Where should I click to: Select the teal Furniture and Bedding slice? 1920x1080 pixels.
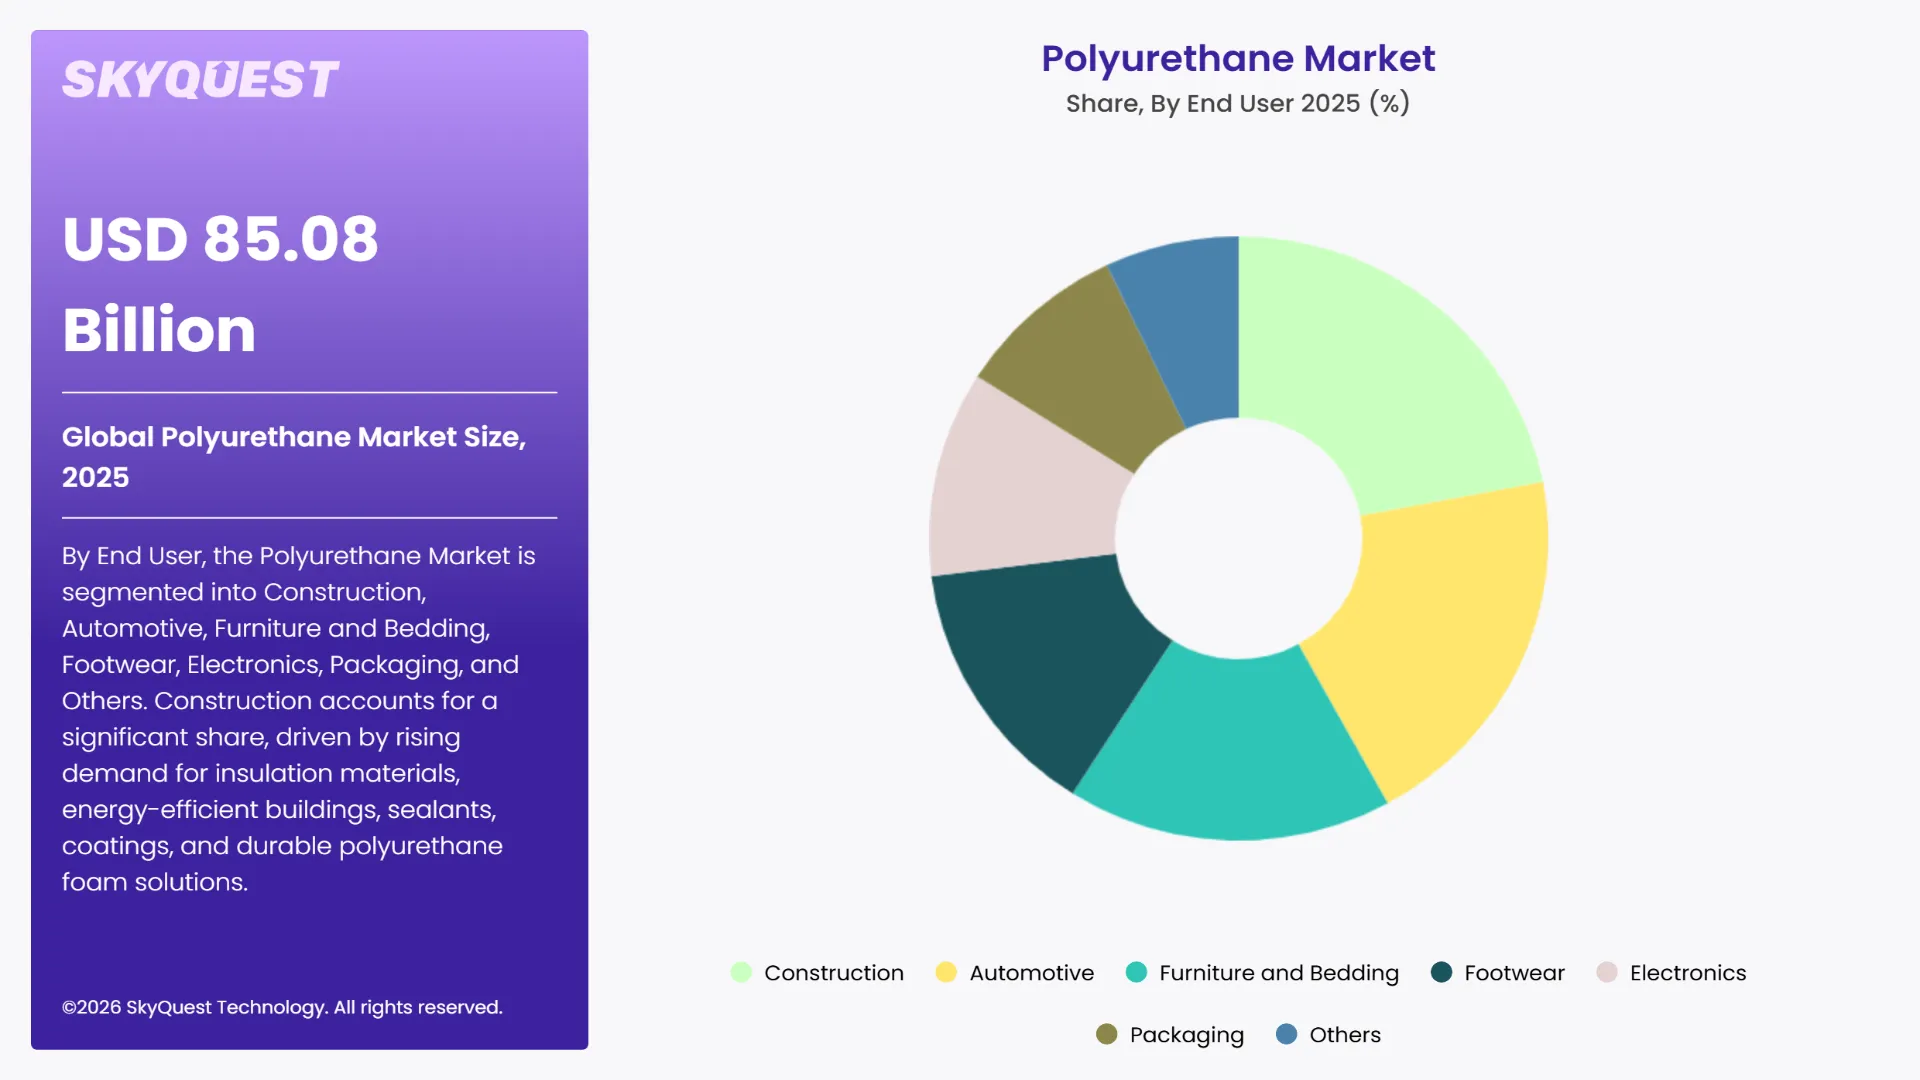pyautogui.click(x=1232, y=748)
